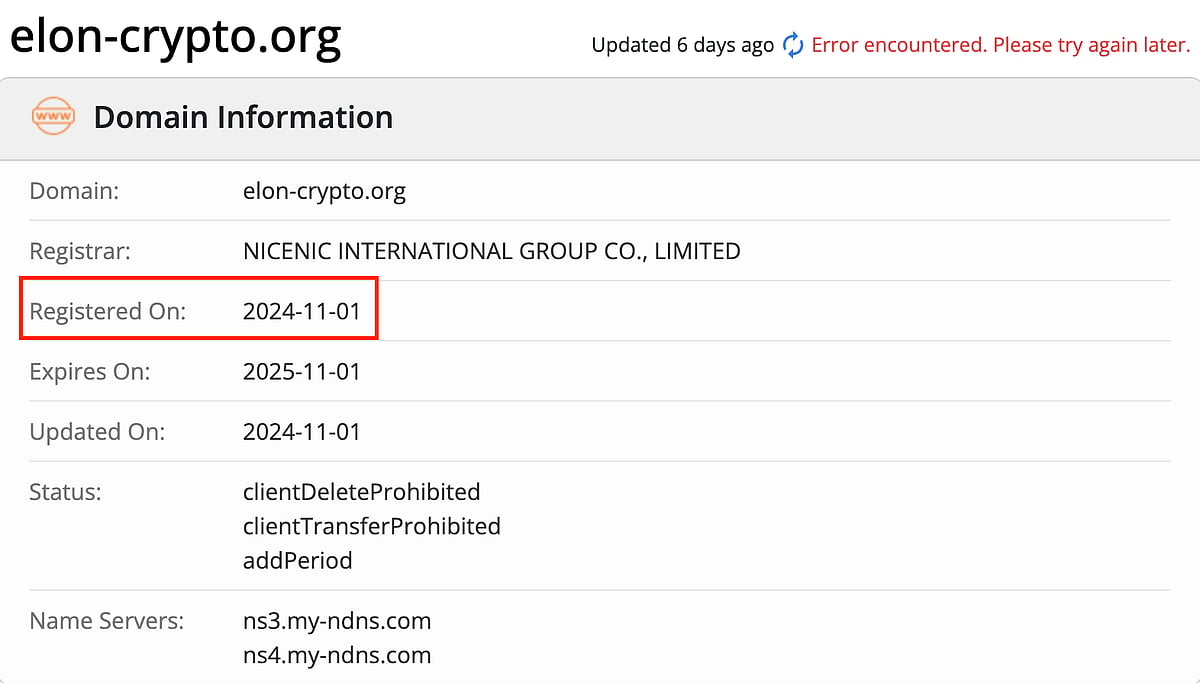Viewport: 1200px width, 683px height.
Task: Click the Registered On label
Action: point(107,311)
